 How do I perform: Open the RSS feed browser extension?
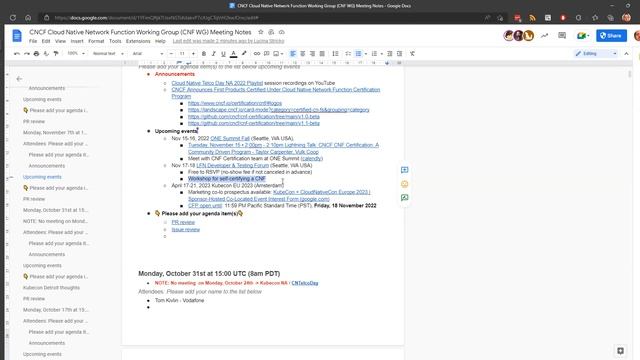tap(532, 18)
